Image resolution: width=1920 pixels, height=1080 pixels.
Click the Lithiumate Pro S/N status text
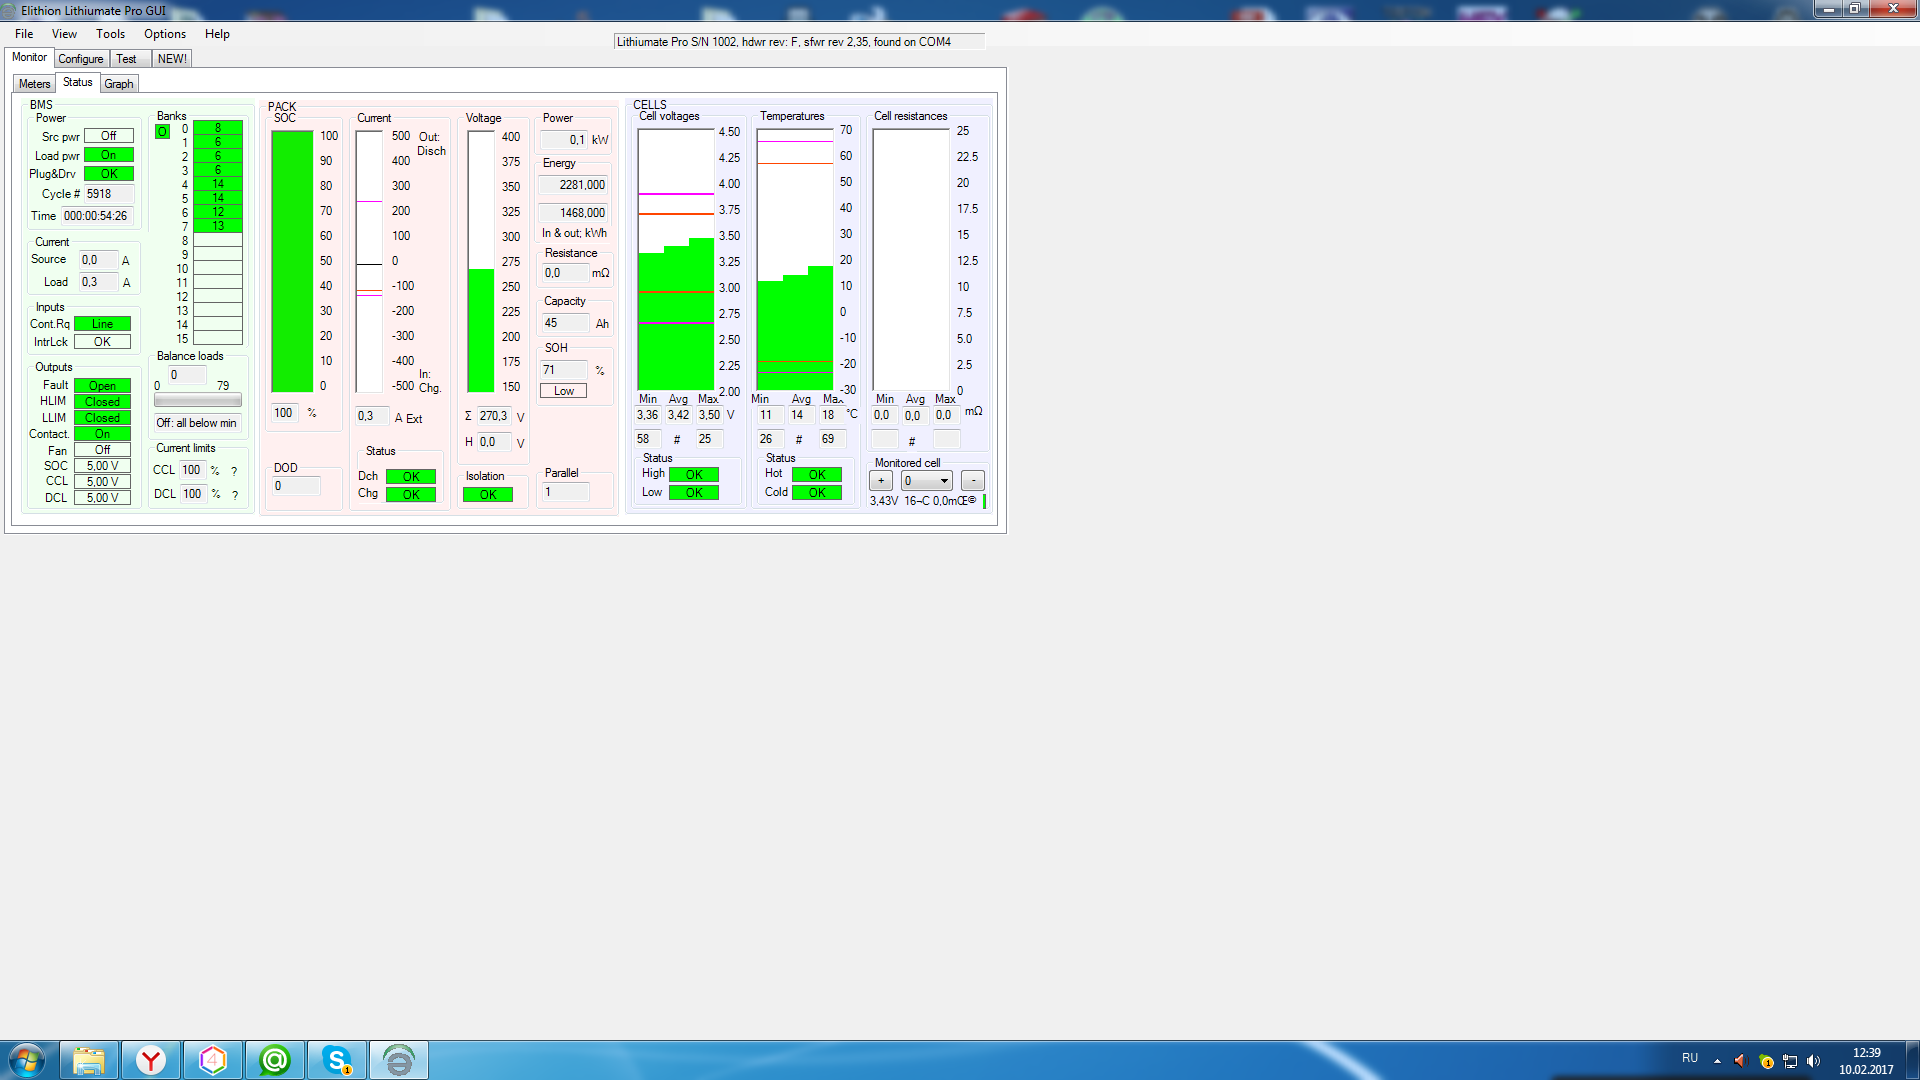click(799, 42)
